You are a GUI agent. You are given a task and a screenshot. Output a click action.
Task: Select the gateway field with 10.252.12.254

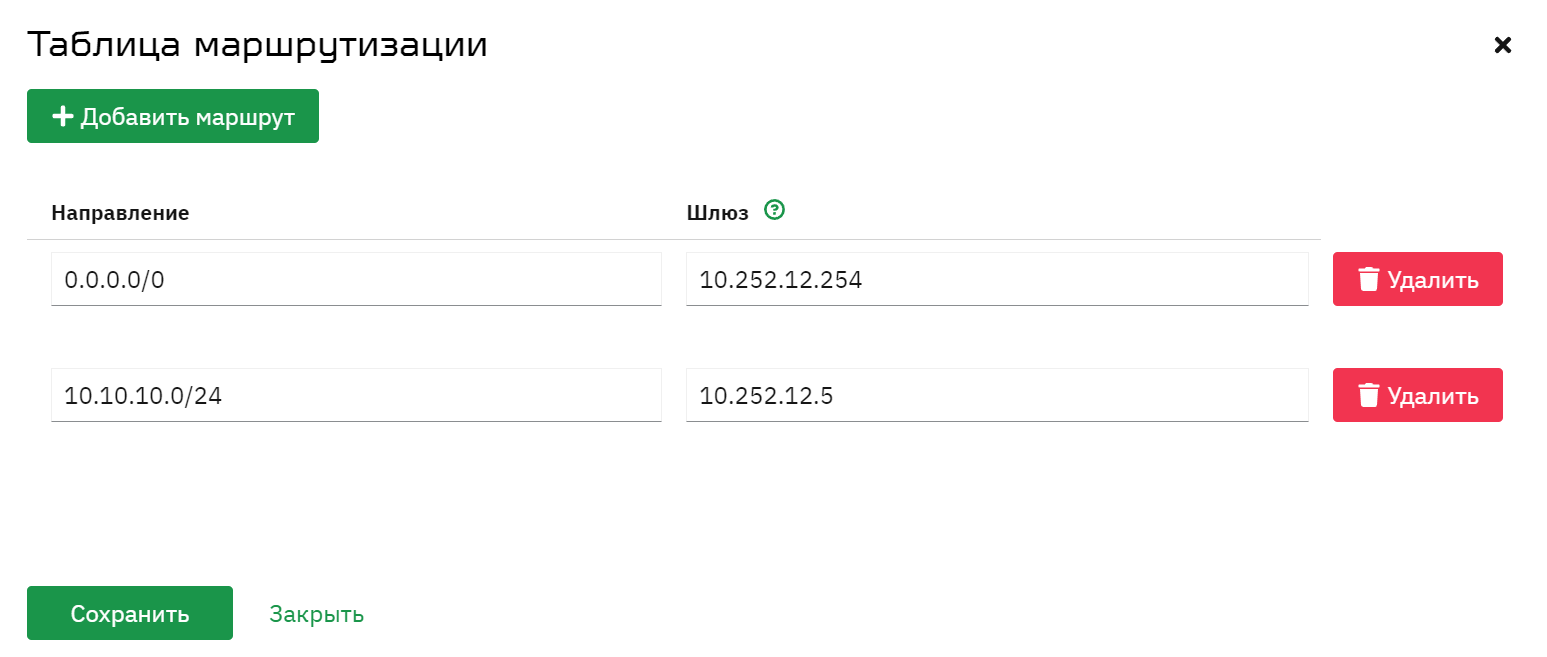point(997,279)
